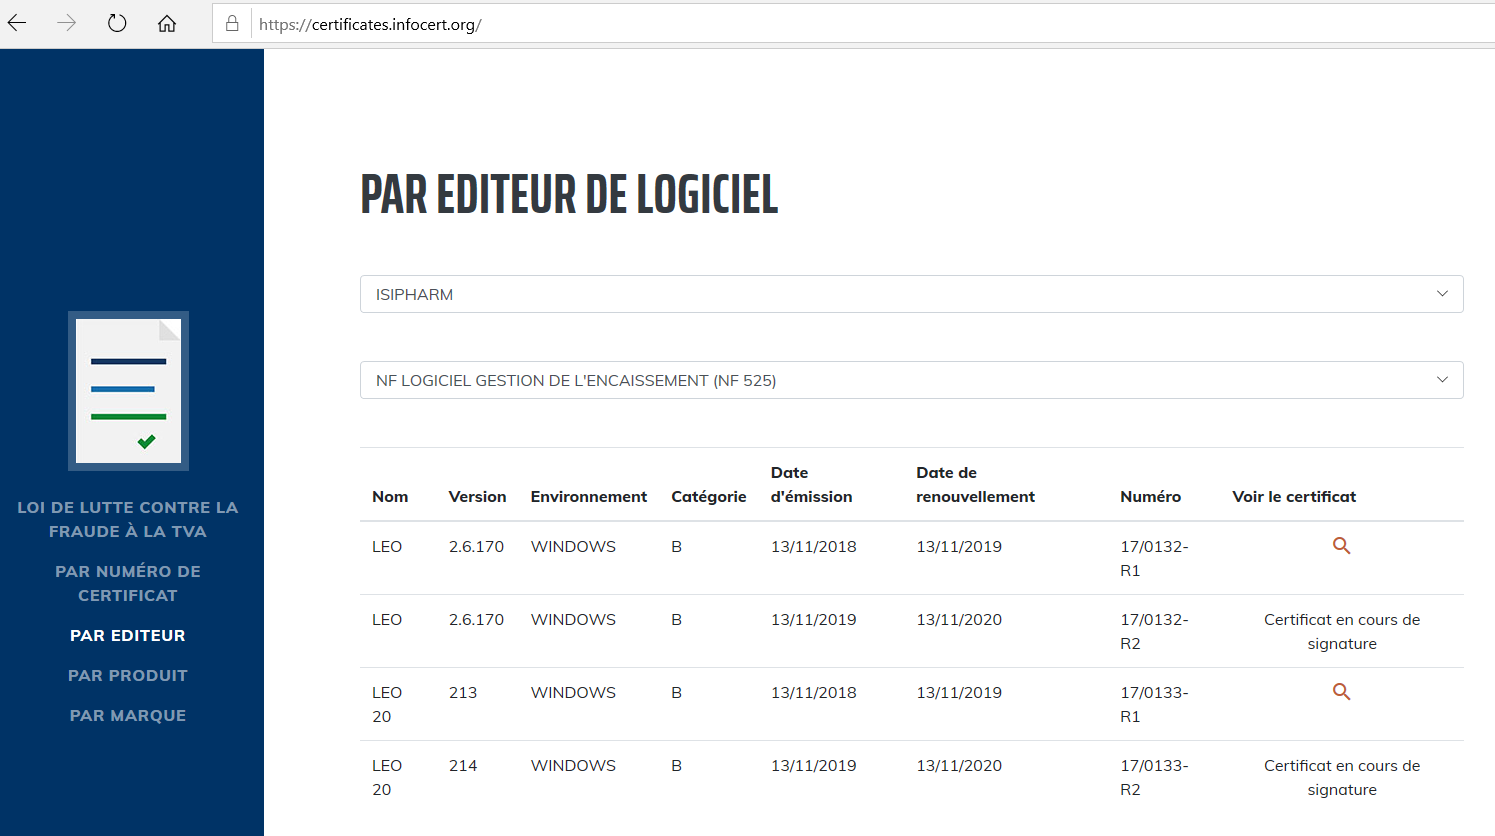Screen dimensions: 1495x836
Task: Select number 17/0132-R1 cell
Action: pos(1154,558)
